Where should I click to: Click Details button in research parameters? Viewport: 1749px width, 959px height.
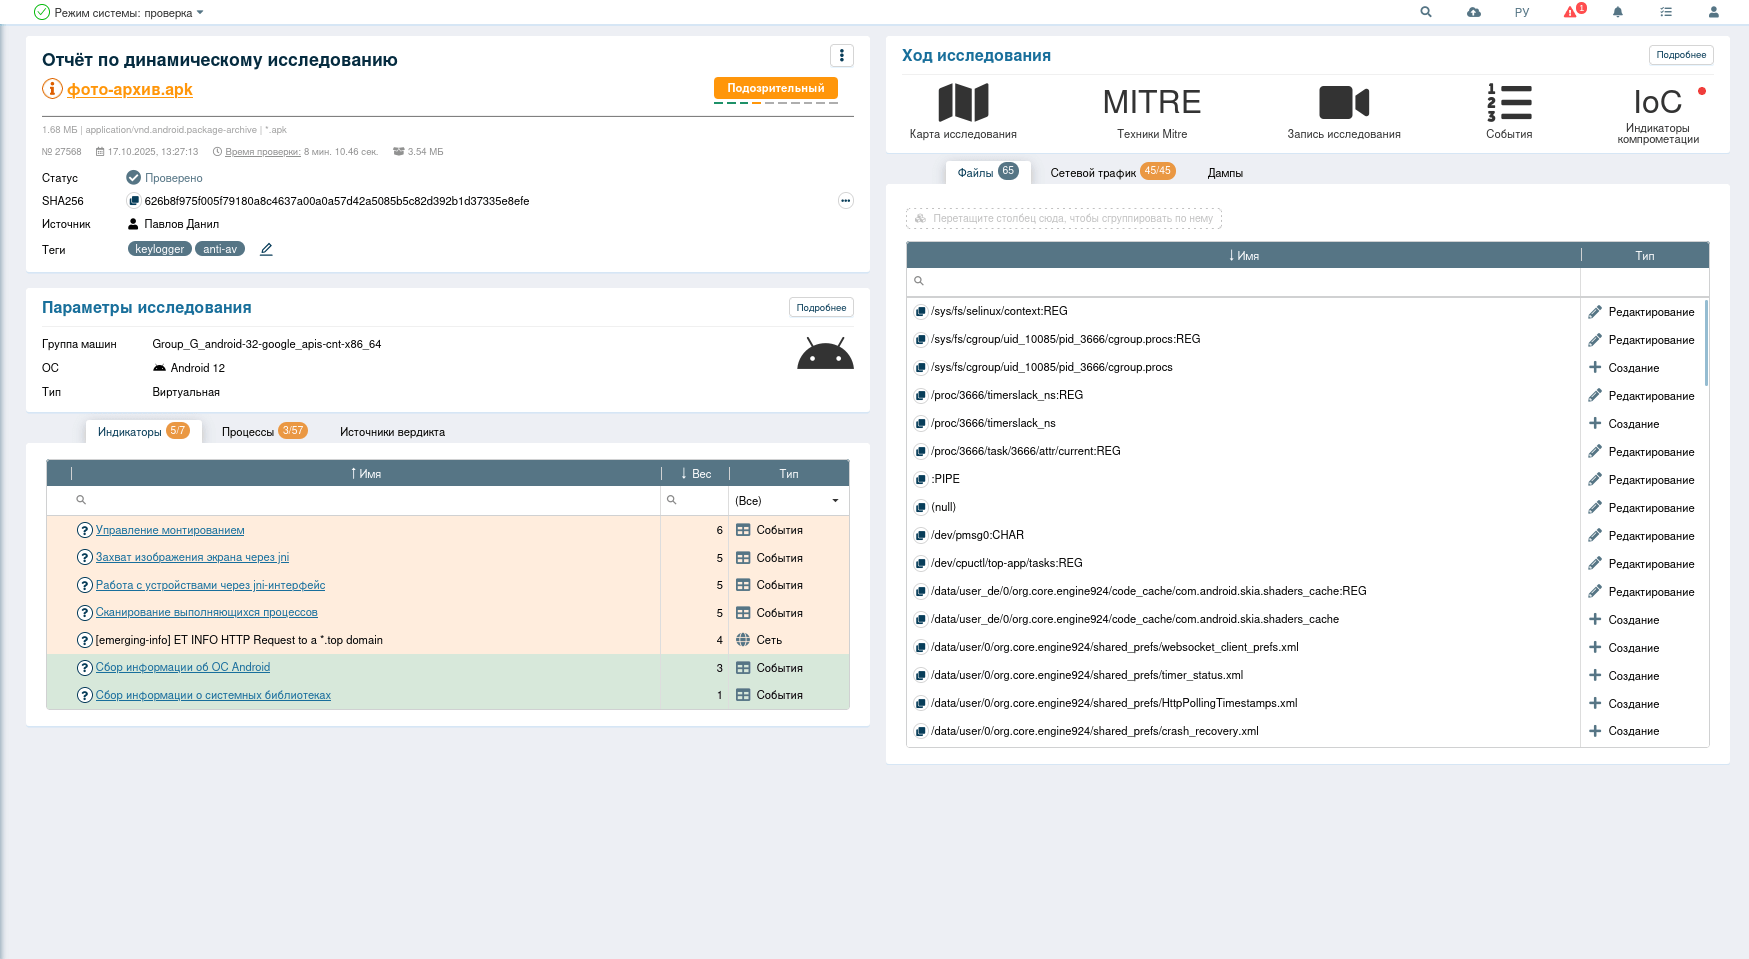[x=821, y=308]
